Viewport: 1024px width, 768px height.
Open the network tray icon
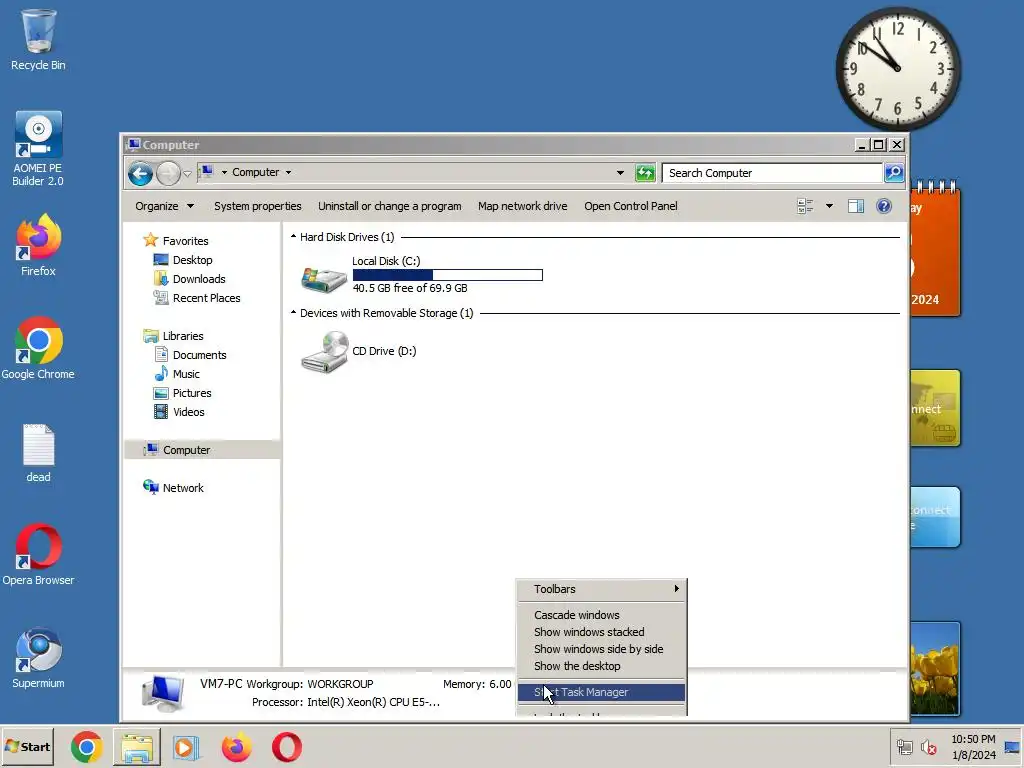click(904, 746)
